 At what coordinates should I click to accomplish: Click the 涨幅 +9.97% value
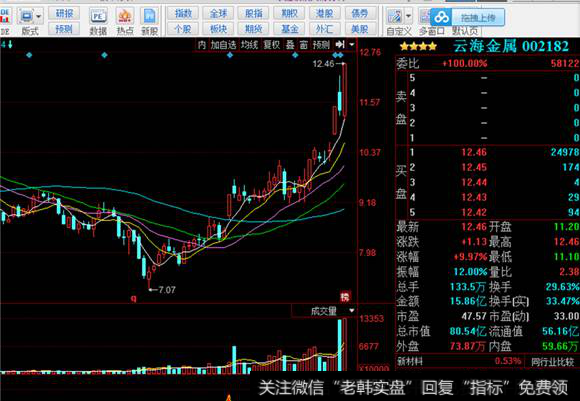471,257
